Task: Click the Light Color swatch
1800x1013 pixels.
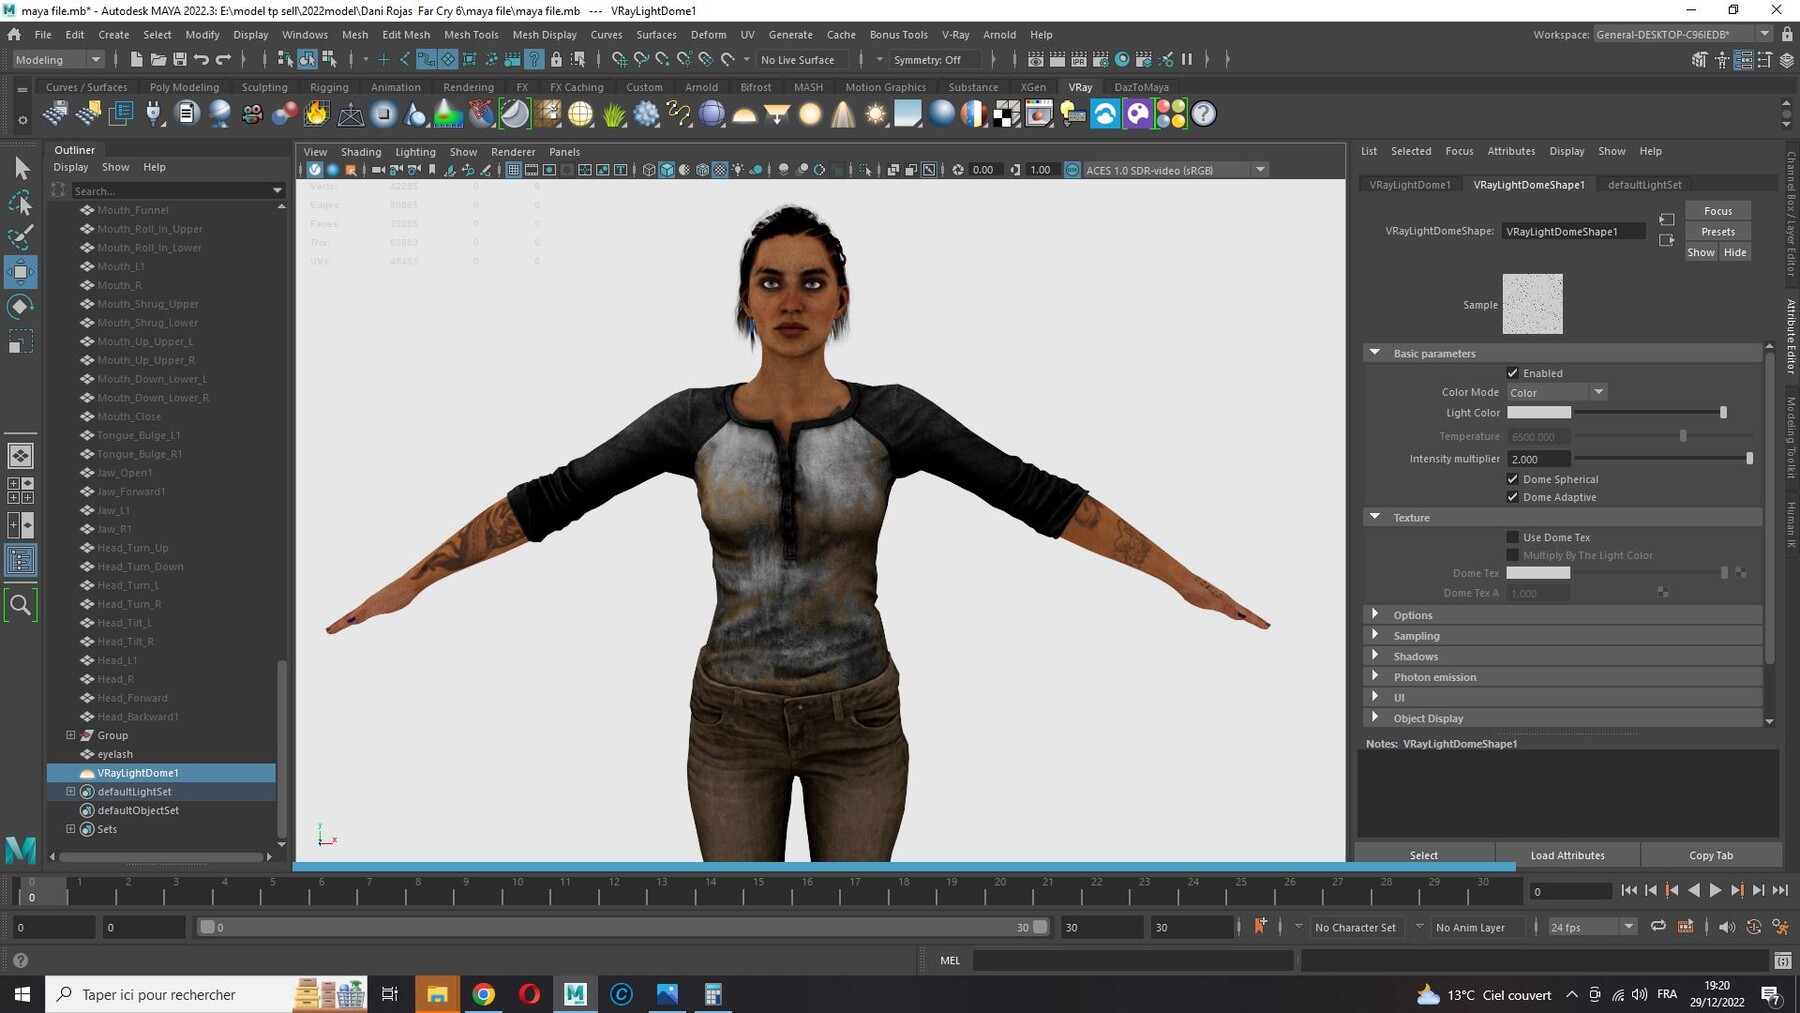Action: point(1539,412)
